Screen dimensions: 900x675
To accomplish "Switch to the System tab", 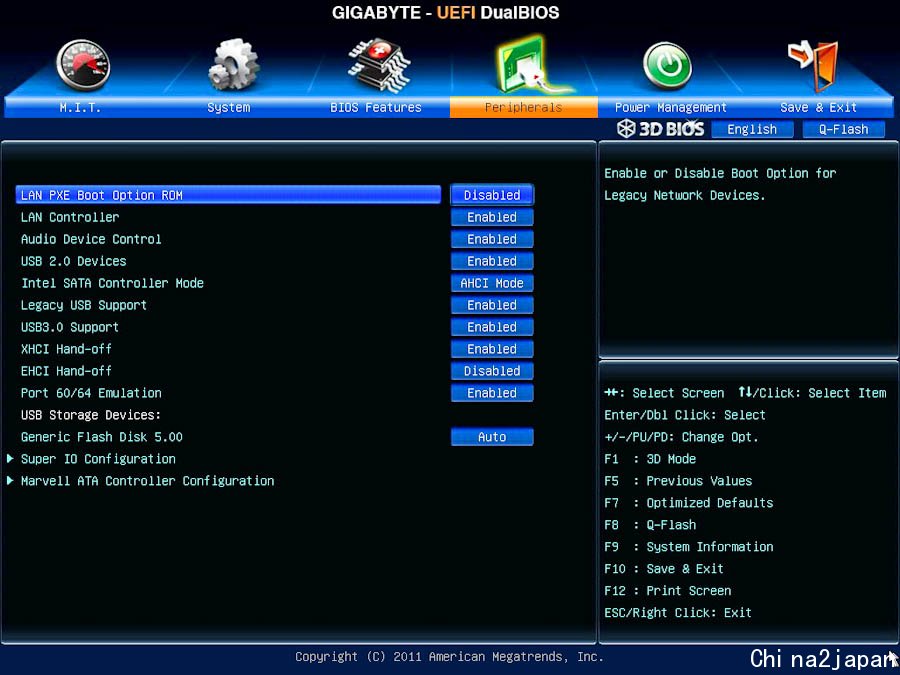I will pyautogui.click(x=228, y=107).
